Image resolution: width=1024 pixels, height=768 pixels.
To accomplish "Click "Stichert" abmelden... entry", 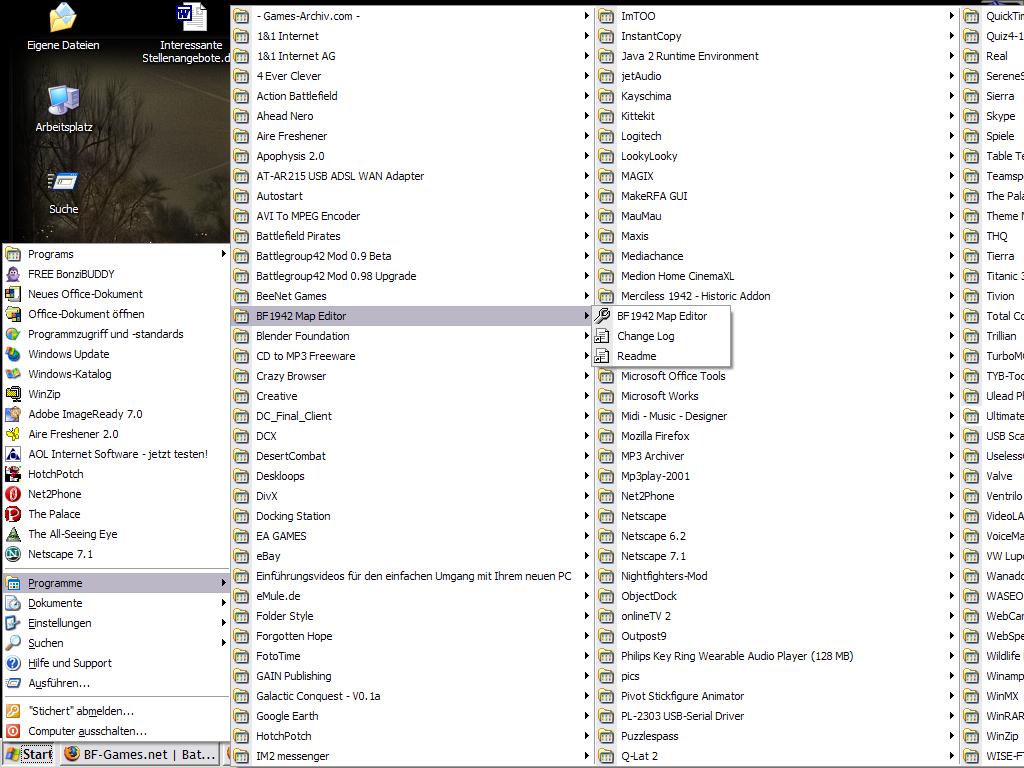I will (x=116, y=711).
